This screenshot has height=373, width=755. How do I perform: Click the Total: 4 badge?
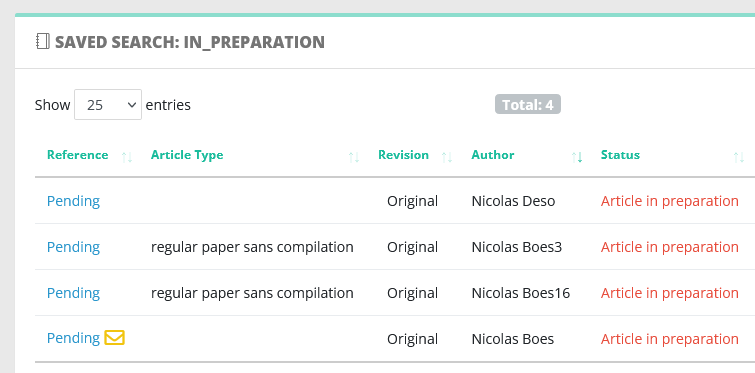528,104
